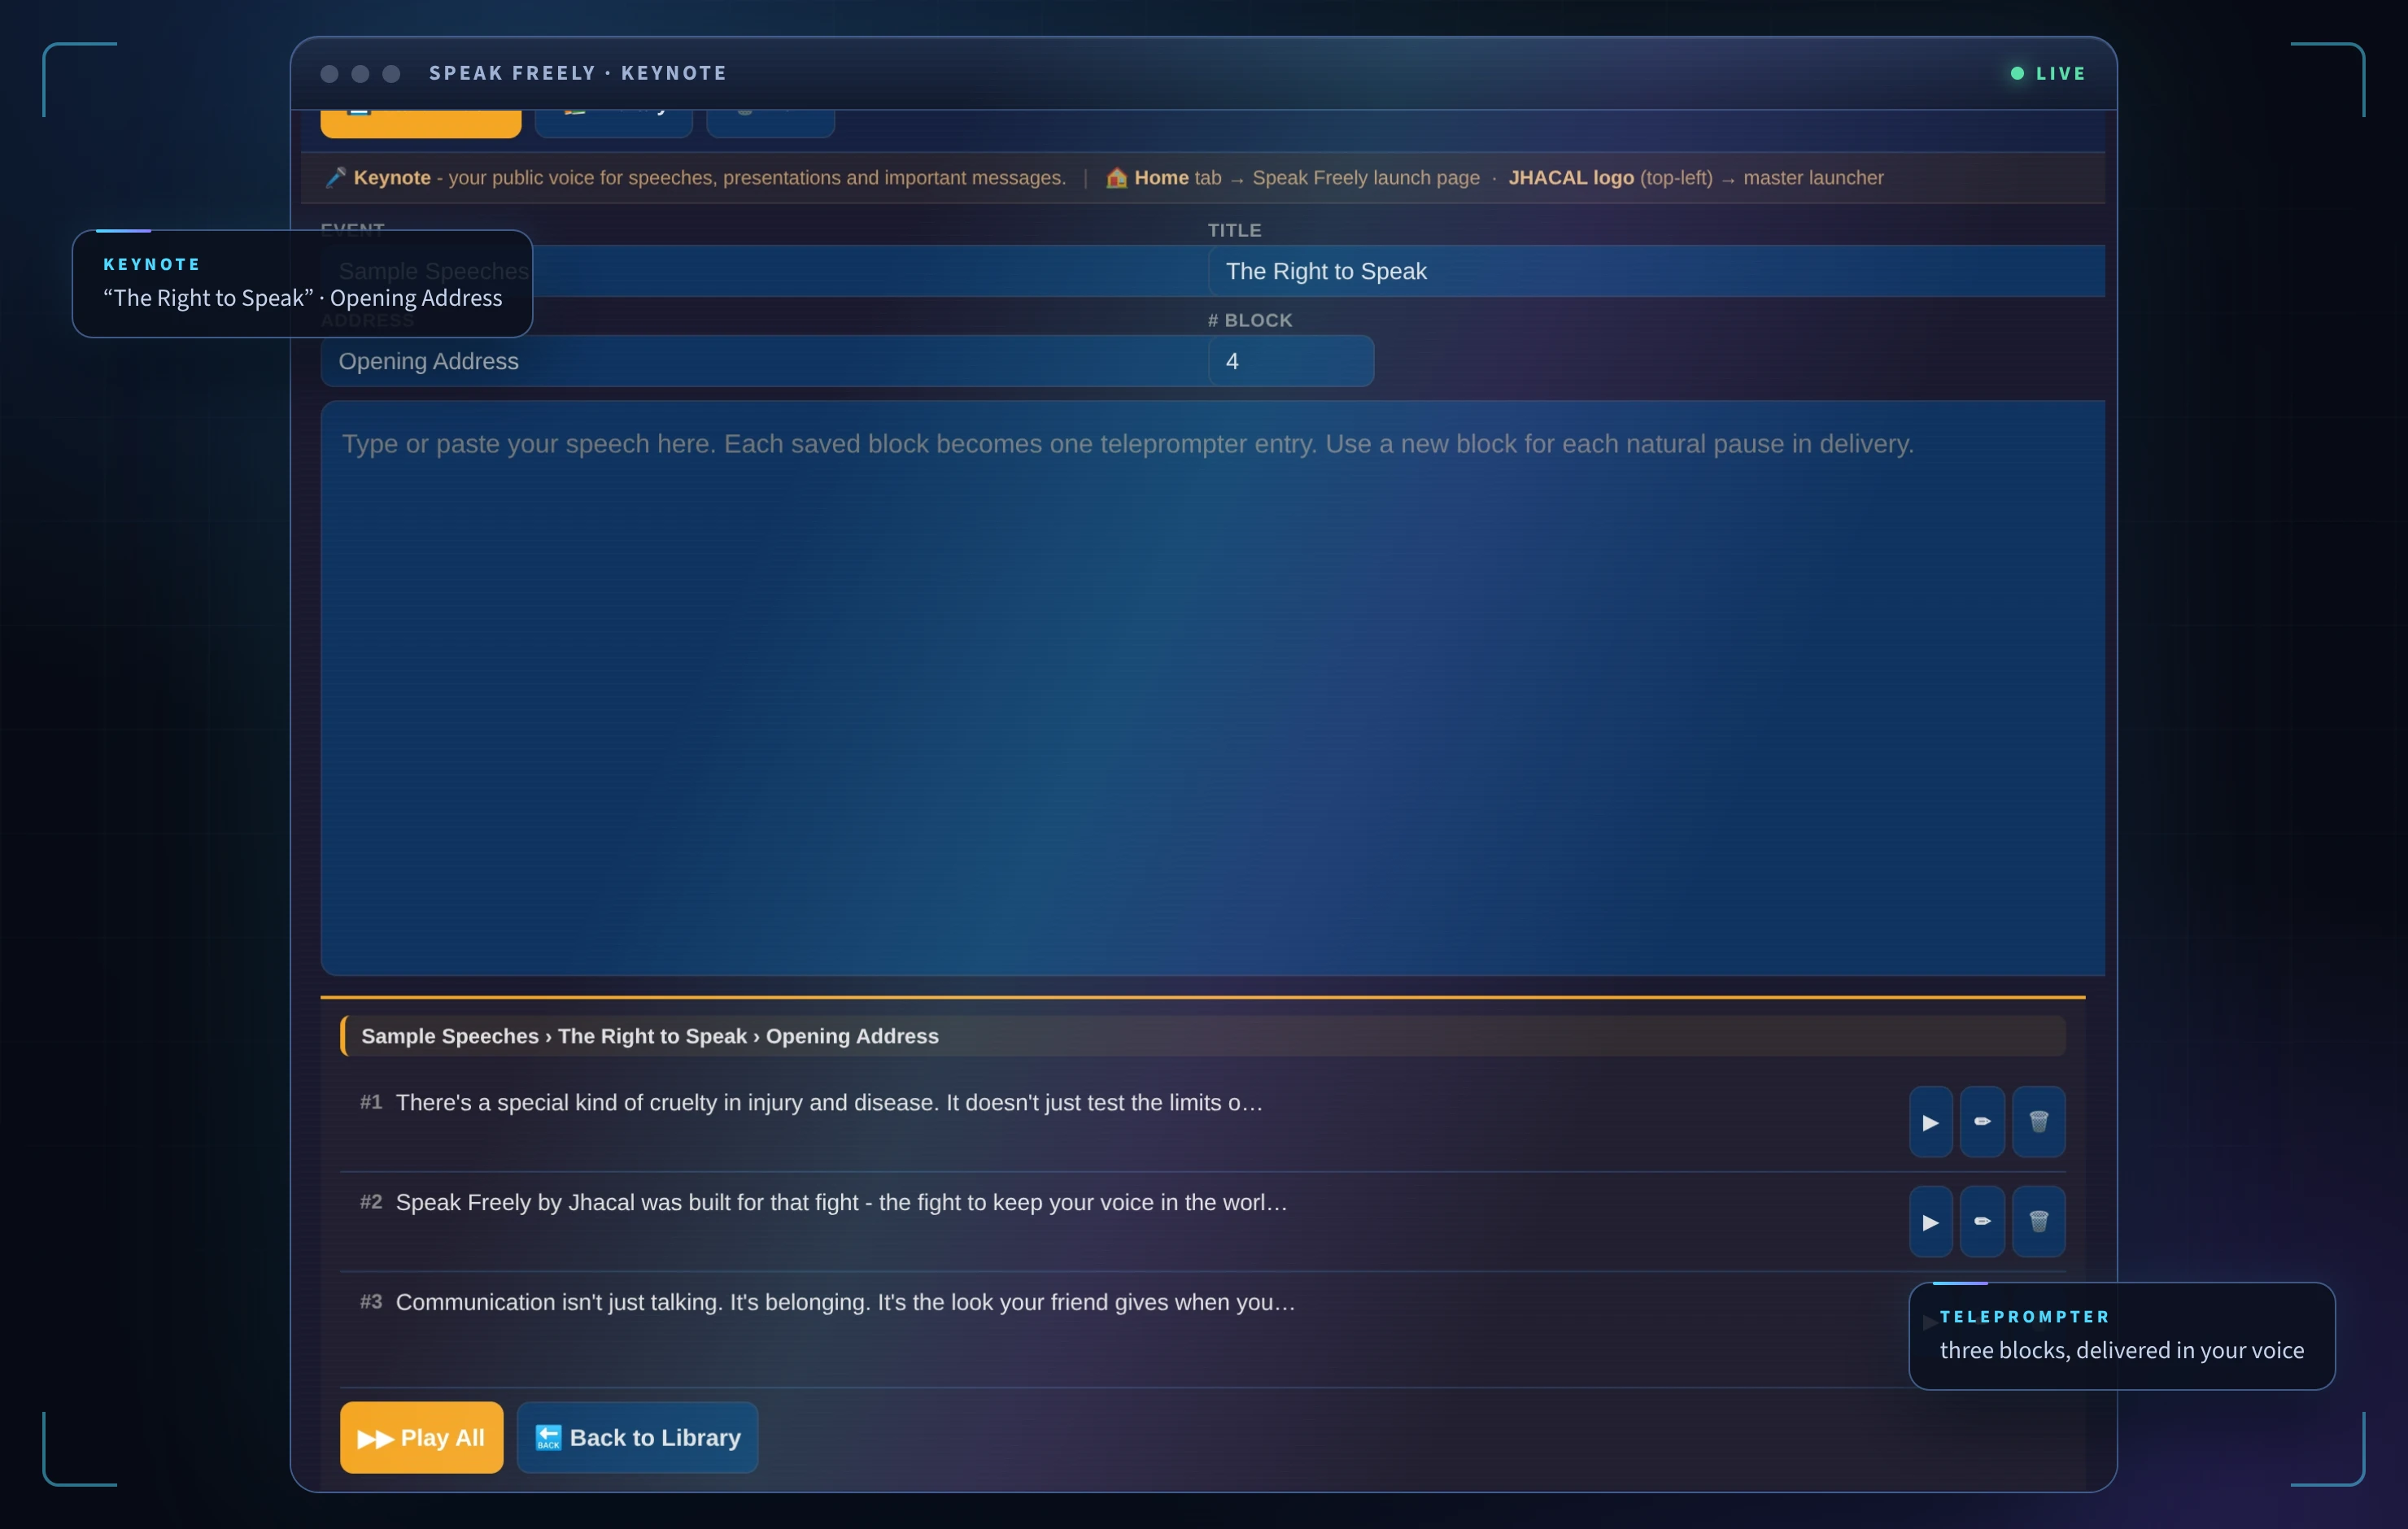The image size is (2408, 1529).
Task: Select block #1 text There's a special kind
Action: 829,1103
